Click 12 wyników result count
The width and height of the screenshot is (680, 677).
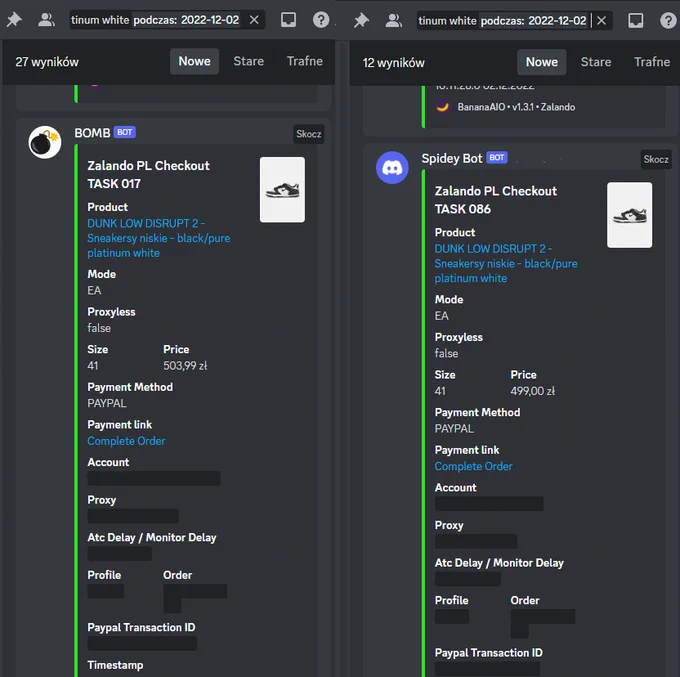coord(393,63)
